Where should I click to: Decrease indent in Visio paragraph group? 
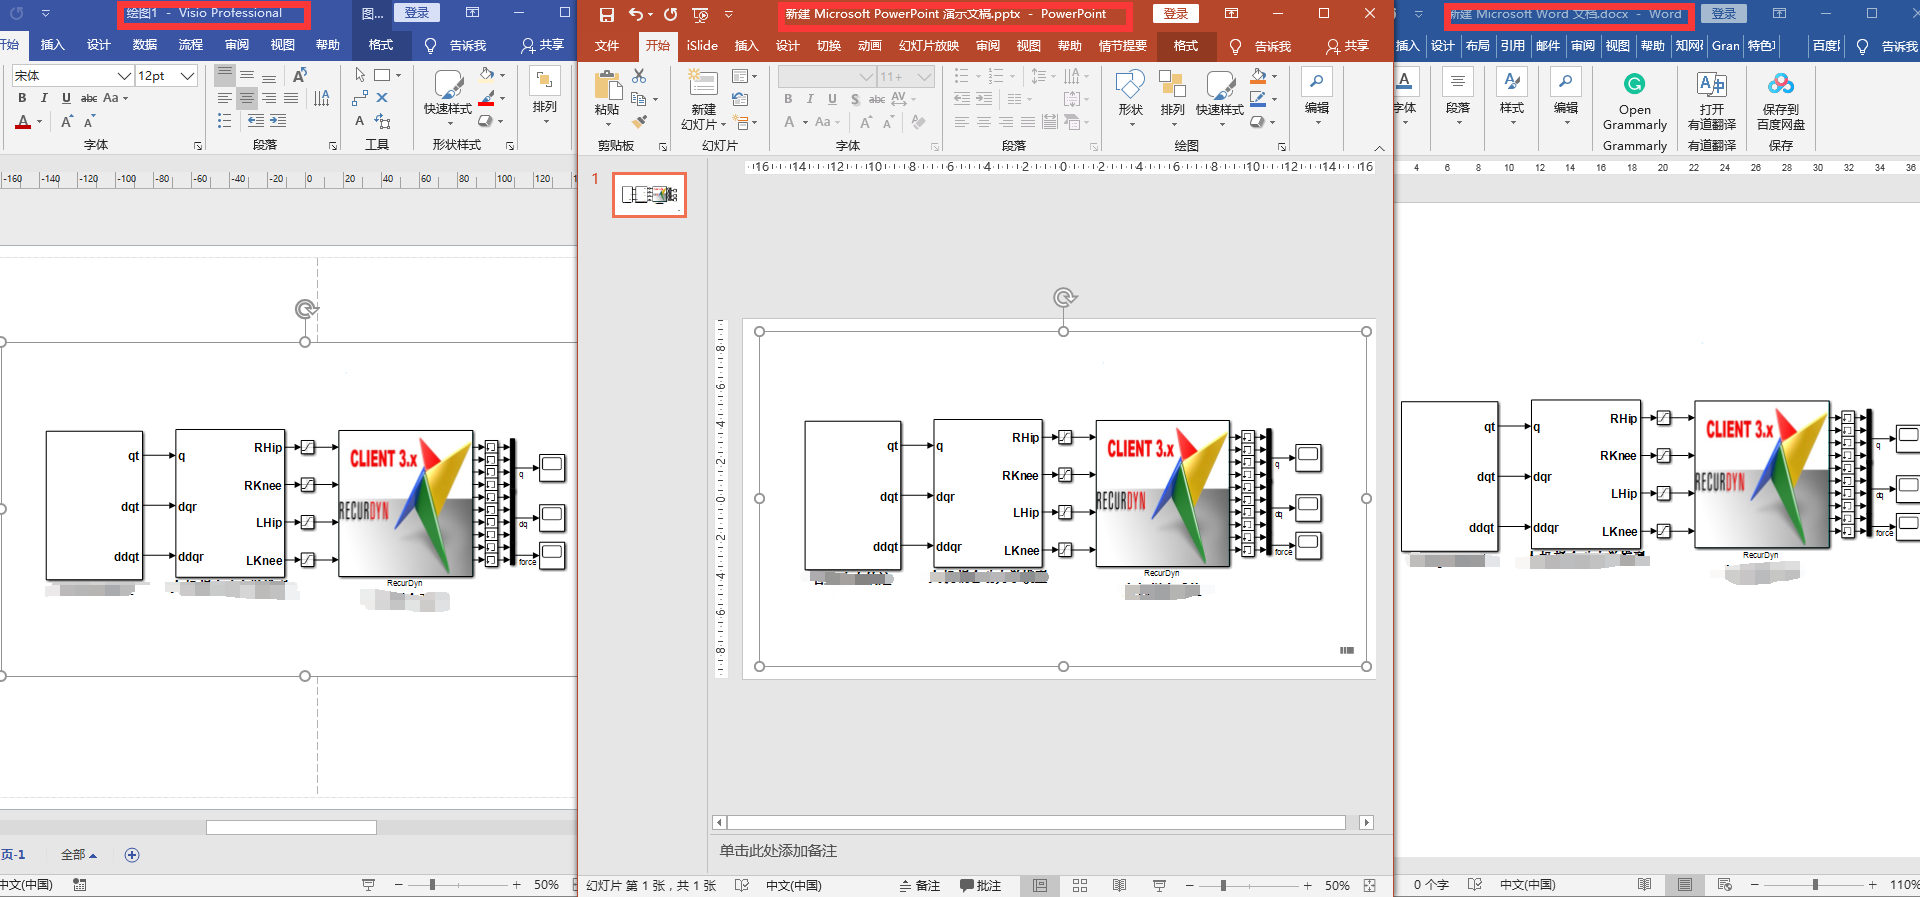pyautogui.click(x=256, y=121)
